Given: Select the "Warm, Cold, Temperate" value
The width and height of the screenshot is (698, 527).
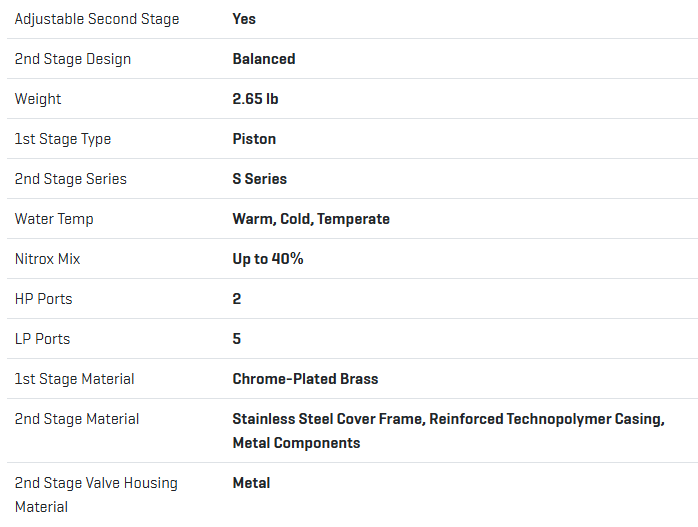Looking at the screenshot, I should pyautogui.click(x=311, y=219).
